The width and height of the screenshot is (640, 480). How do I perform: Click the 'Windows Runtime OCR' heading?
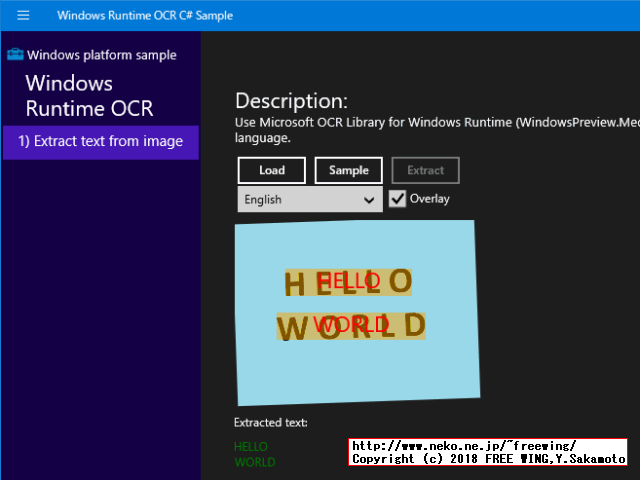(x=89, y=96)
